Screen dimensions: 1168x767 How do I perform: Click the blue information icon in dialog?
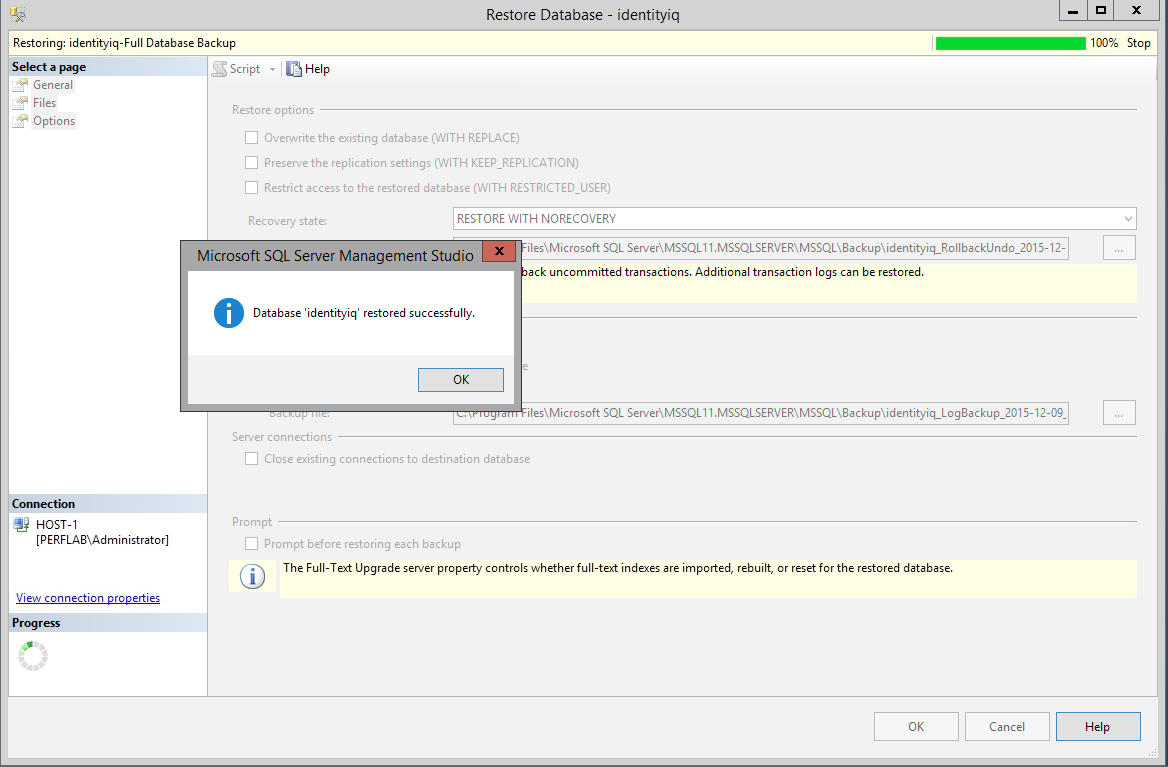229,313
